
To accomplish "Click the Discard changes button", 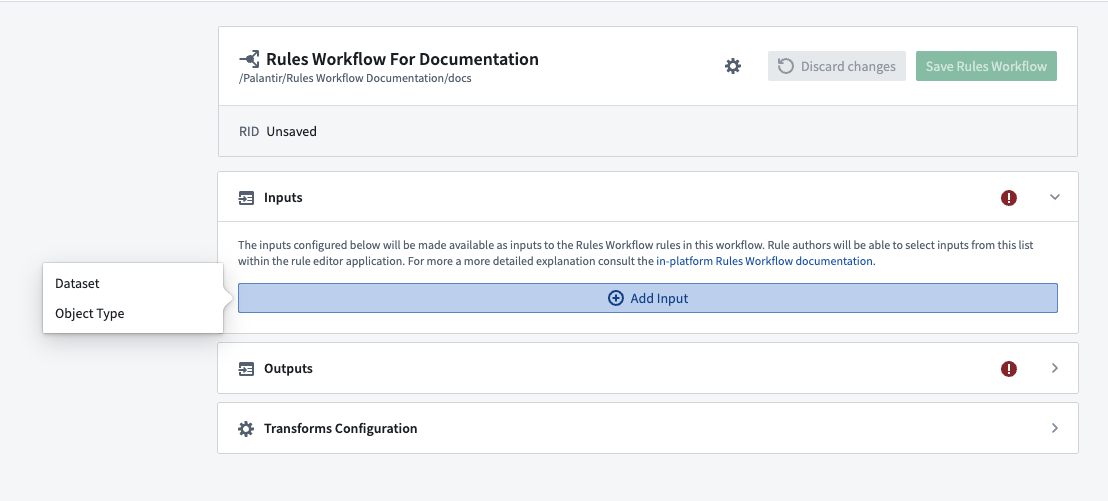I will pyautogui.click(x=837, y=66).
